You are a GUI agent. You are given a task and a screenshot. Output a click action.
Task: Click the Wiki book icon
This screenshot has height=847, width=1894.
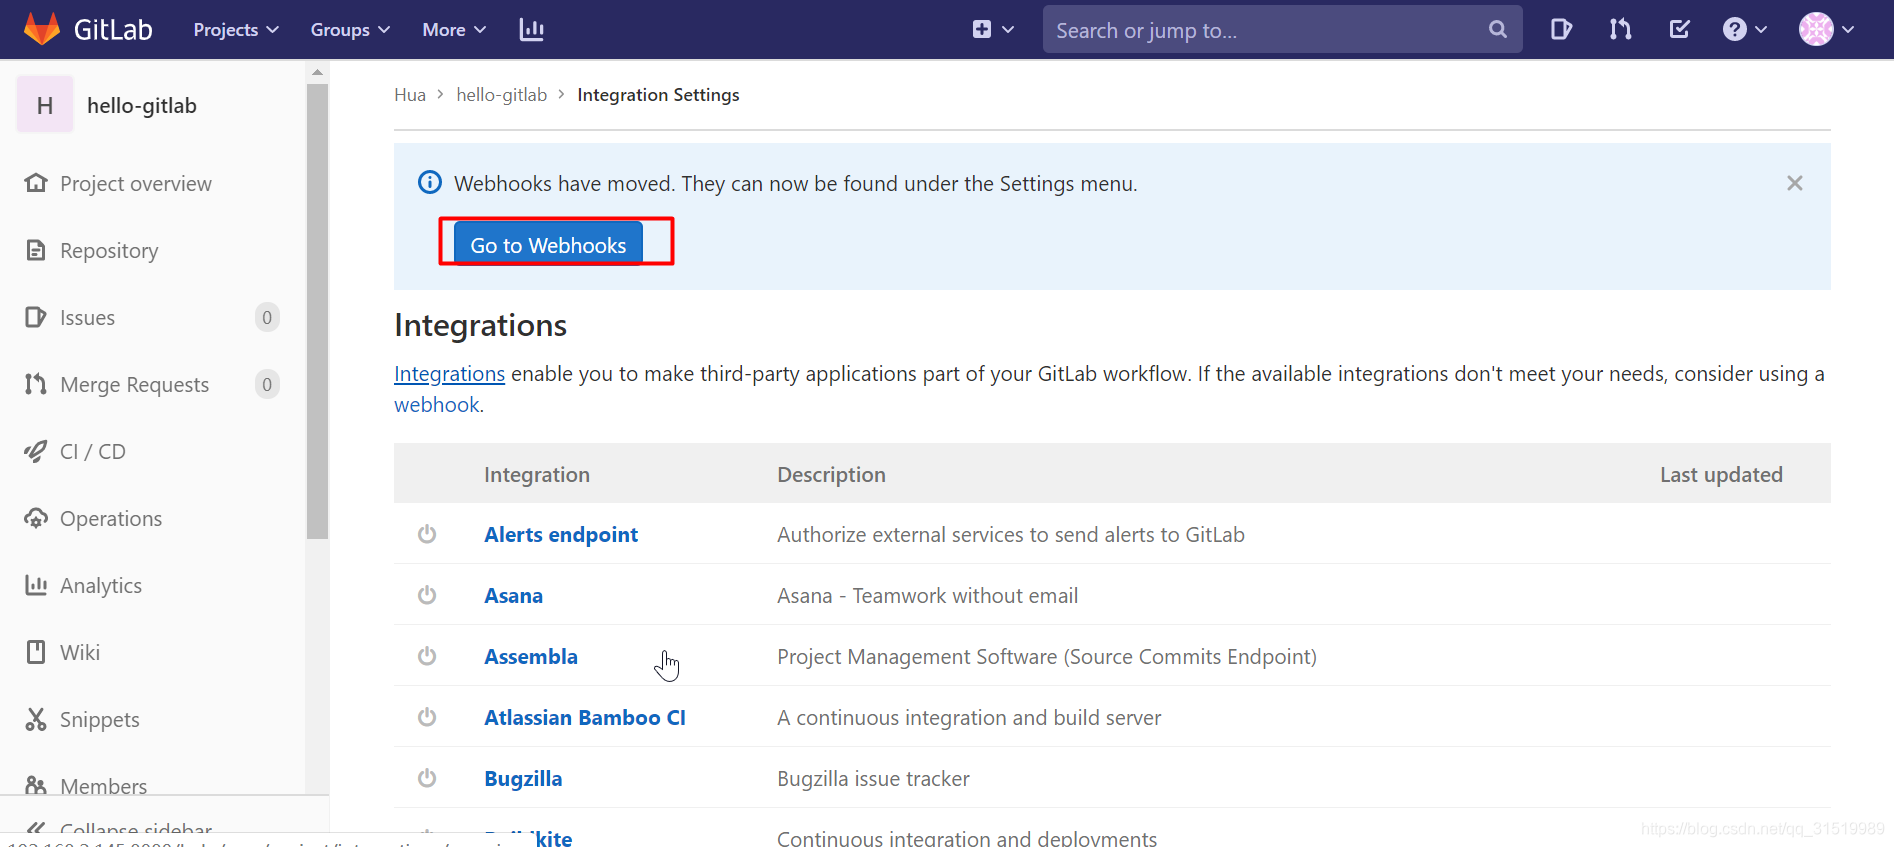point(36,652)
